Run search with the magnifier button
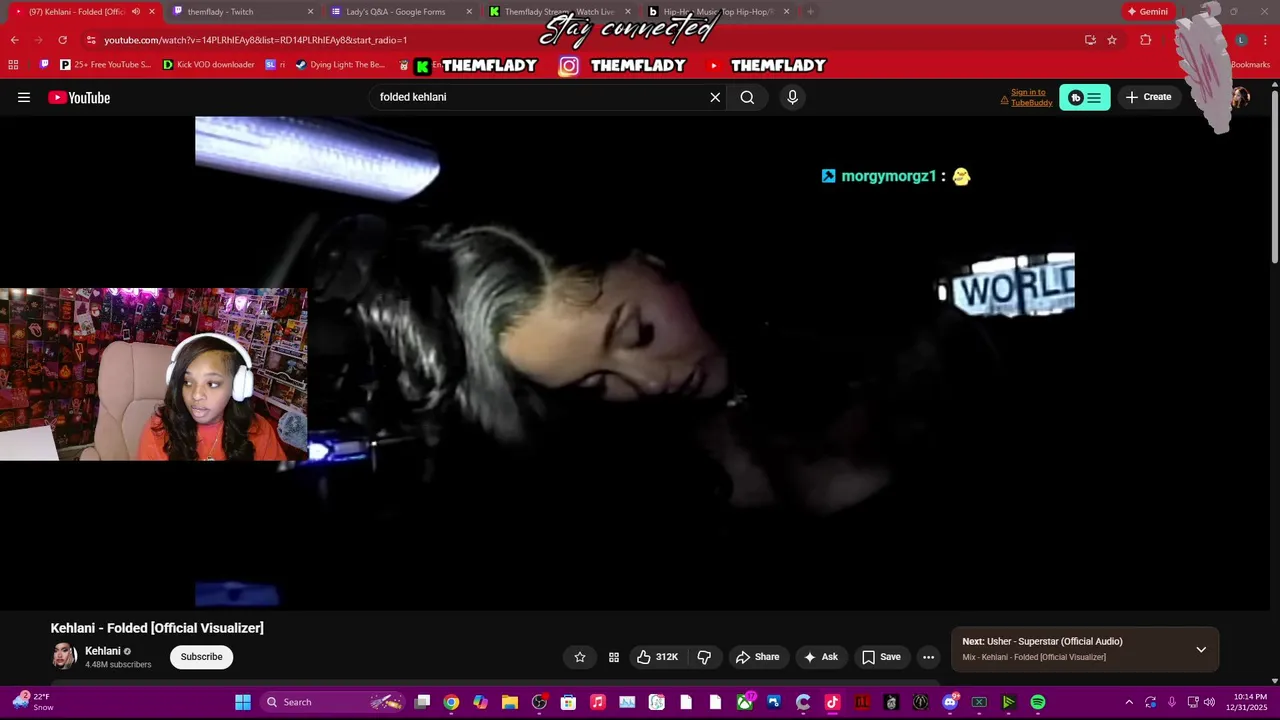Screen dimensions: 1280x720 [747, 97]
